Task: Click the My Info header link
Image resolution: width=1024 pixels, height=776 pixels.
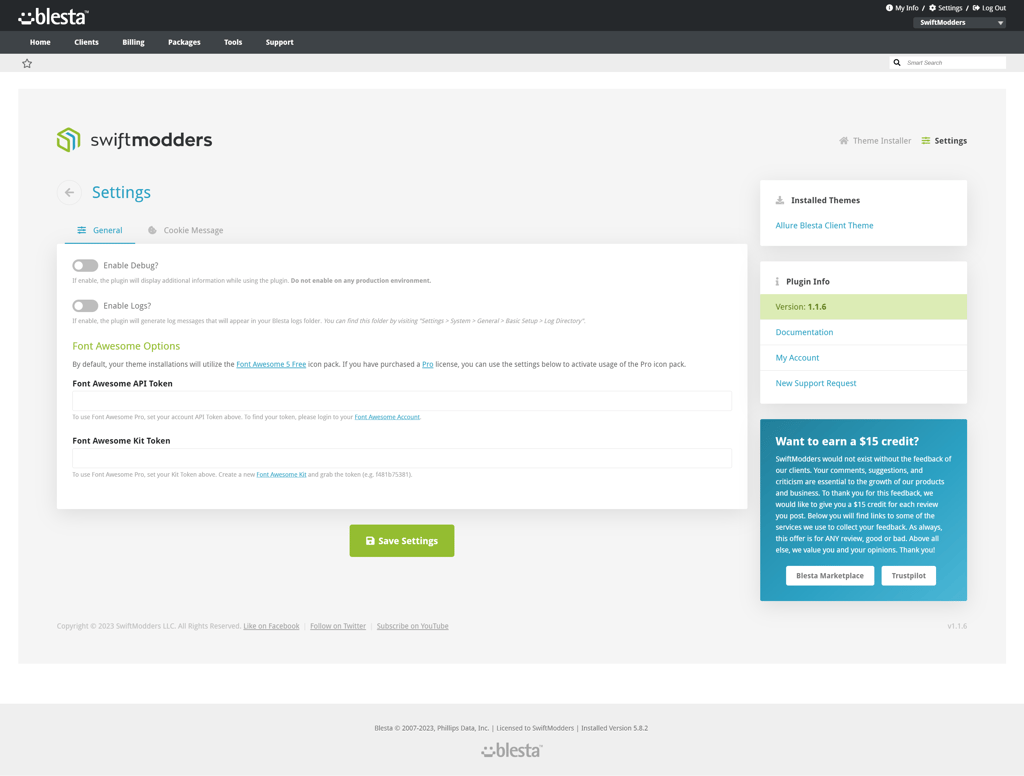Action: coord(902,8)
